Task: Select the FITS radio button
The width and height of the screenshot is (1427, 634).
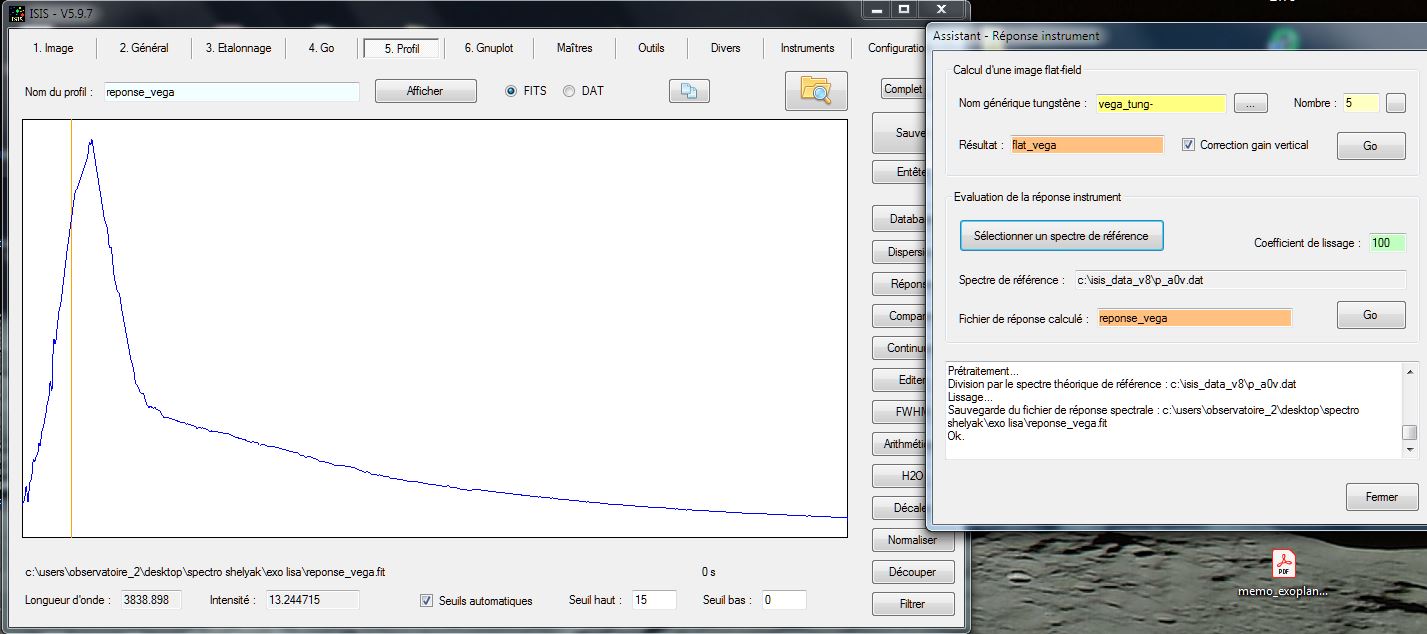Action: coord(512,91)
